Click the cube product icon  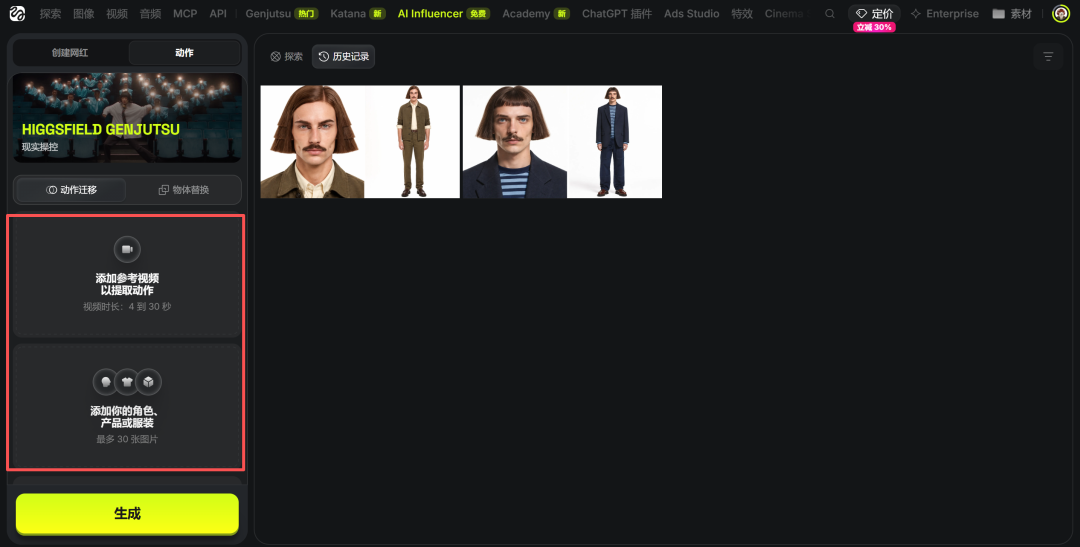tap(148, 382)
